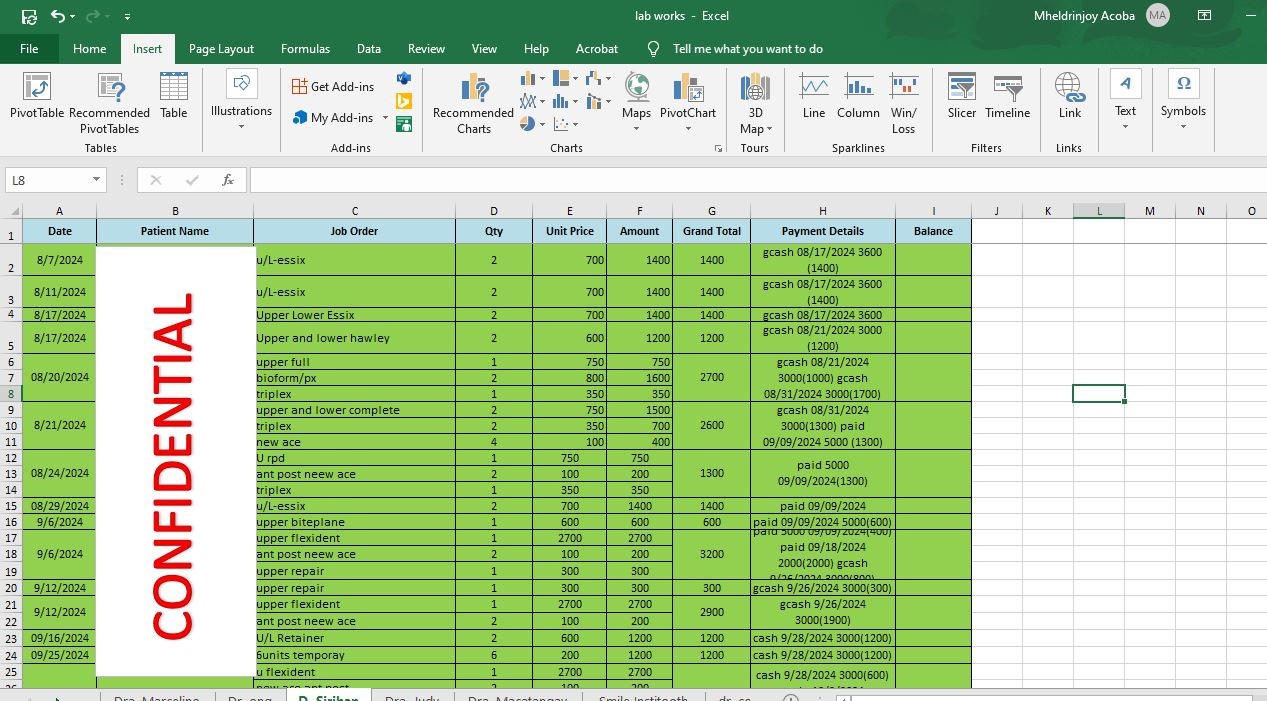Open My Add-ins list

tap(333, 118)
